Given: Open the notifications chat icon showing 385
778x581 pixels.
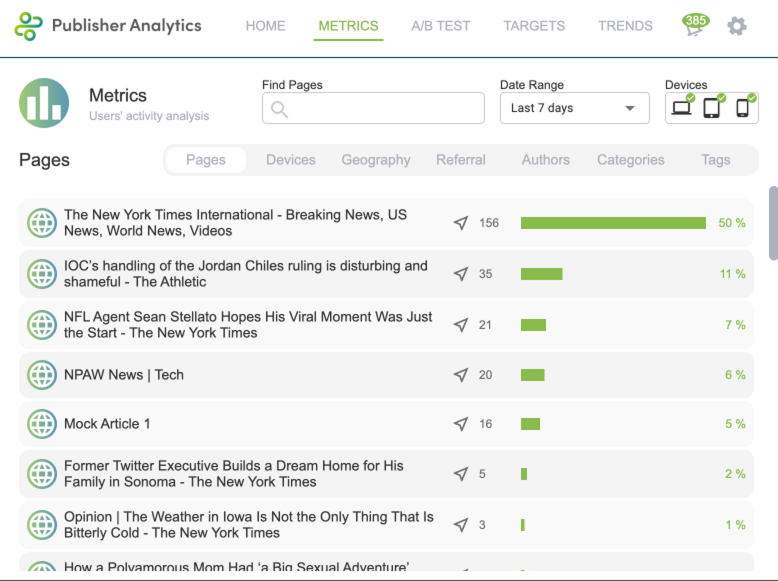Looking at the screenshot, I should tap(695, 25).
